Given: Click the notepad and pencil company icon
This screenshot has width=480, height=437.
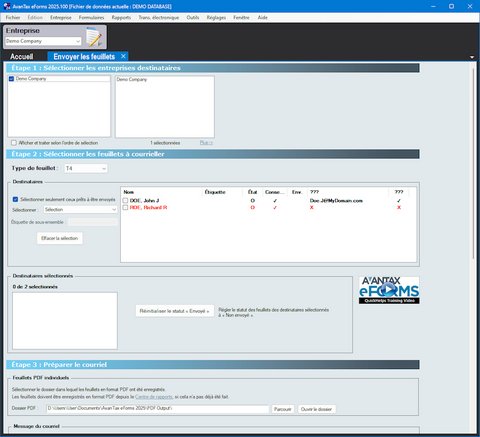Looking at the screenshot, I should point(95,37).
